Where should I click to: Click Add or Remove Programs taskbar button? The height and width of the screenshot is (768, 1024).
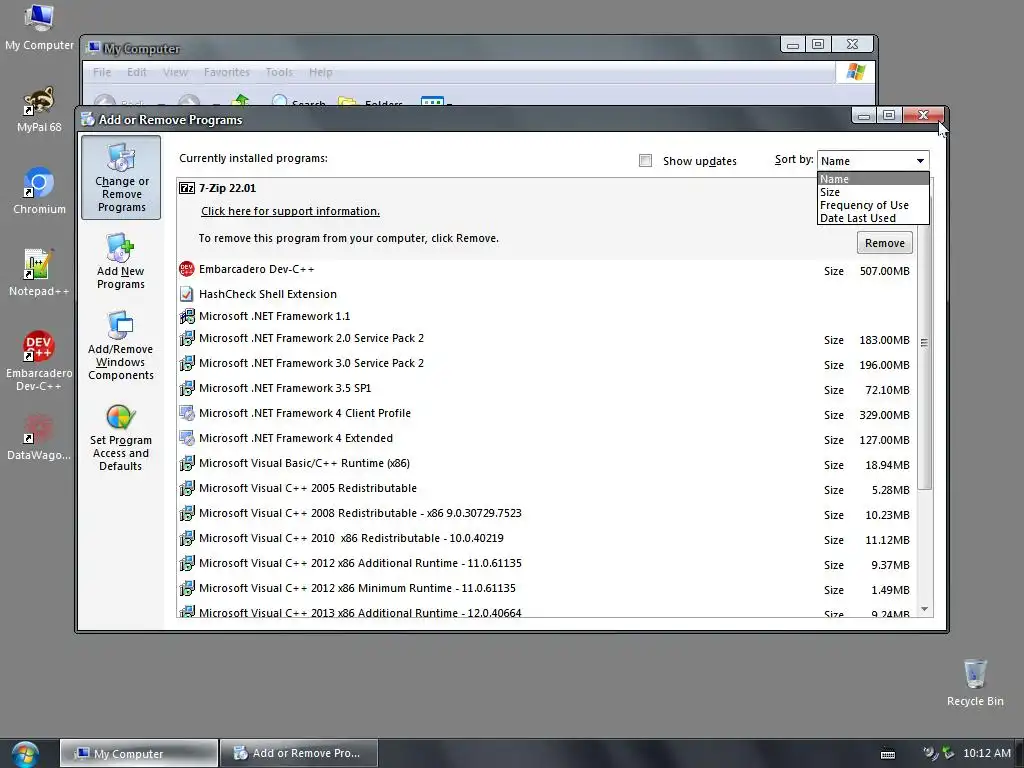tap(299, 754)
